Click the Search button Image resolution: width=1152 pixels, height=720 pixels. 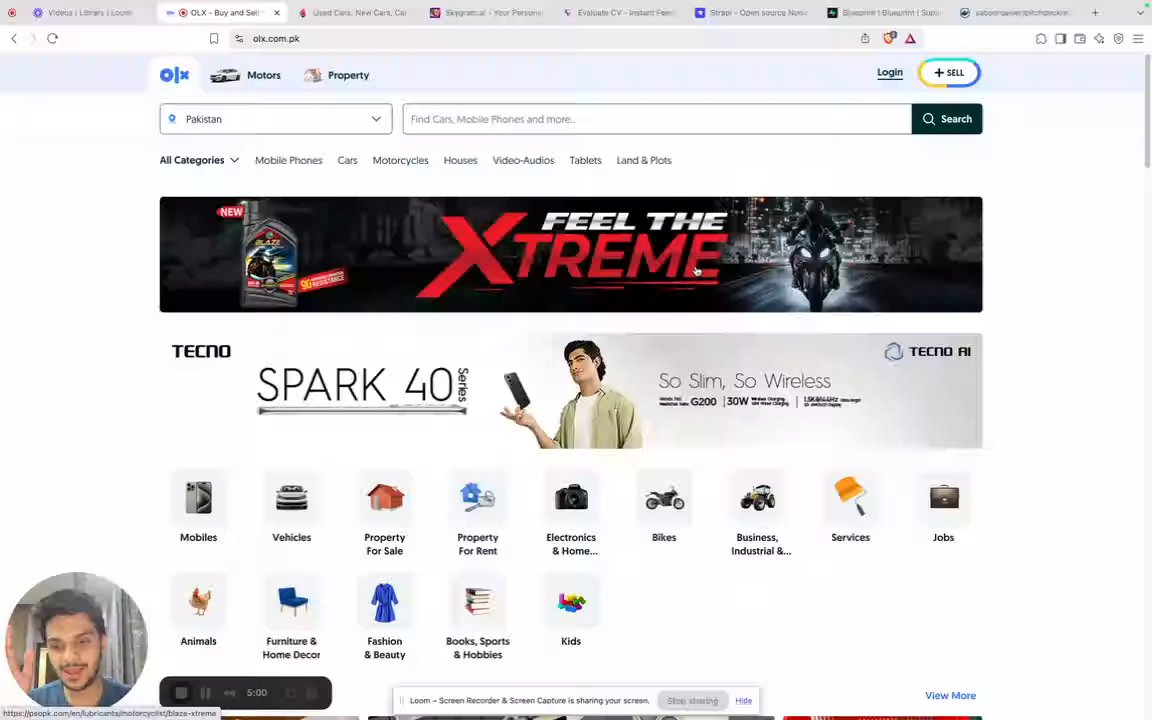click(947, 119)
